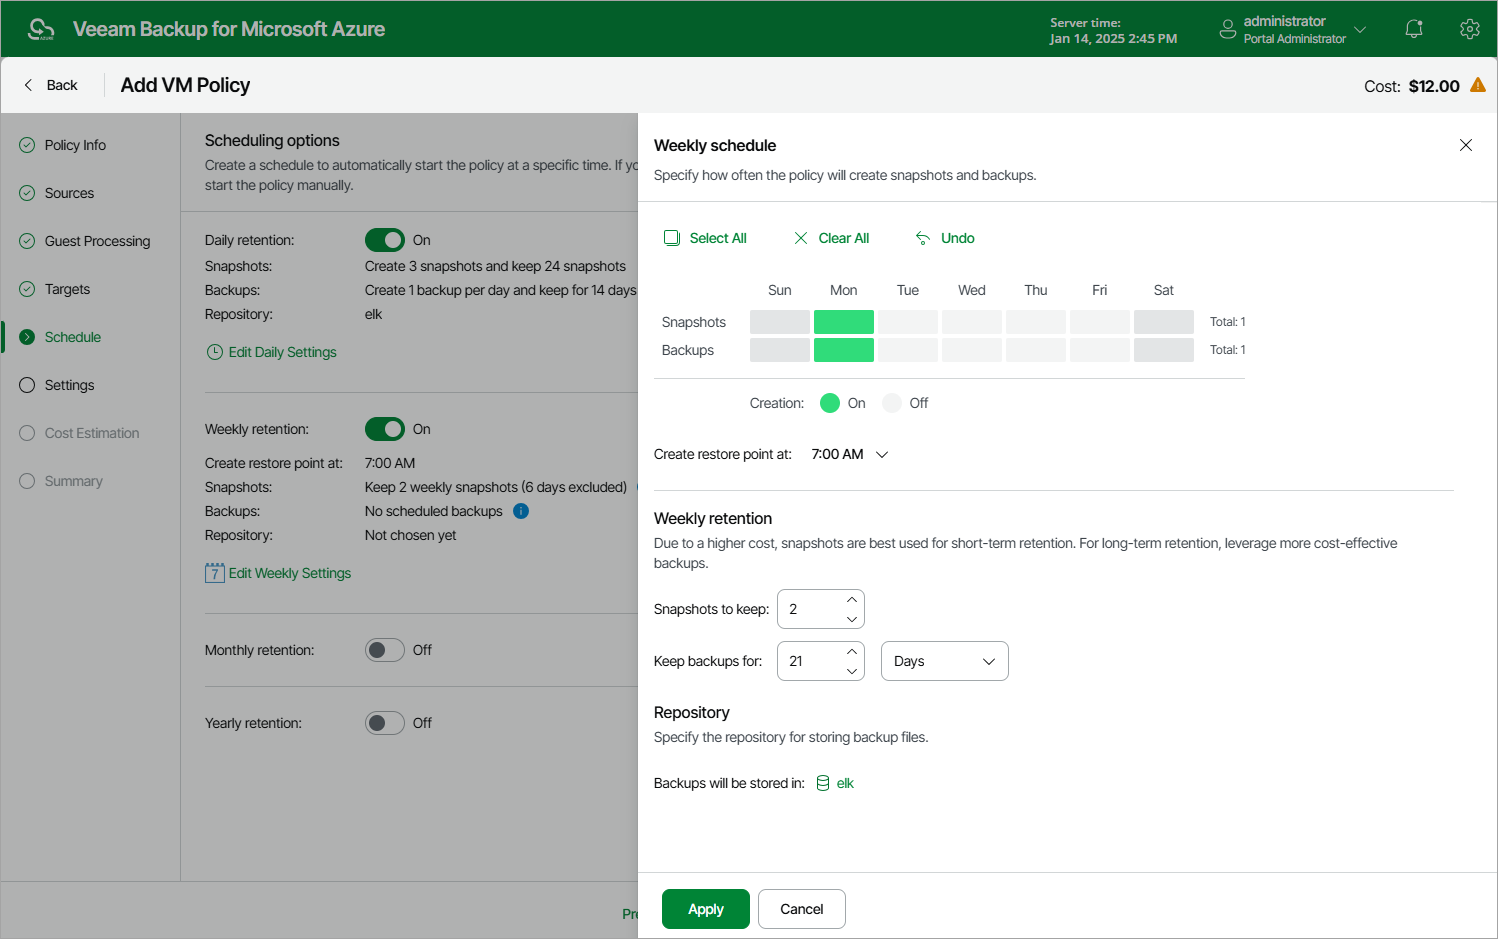Viewport: 1498px width, 939px height.
Task: Click the Friday Backups schedule cell
Action: pyautogui.click(x=1100, y=350)
